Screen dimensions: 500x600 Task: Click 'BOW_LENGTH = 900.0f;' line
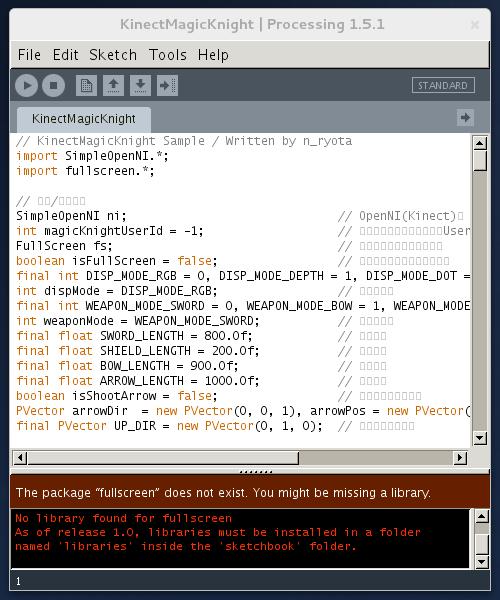(127, 366)
